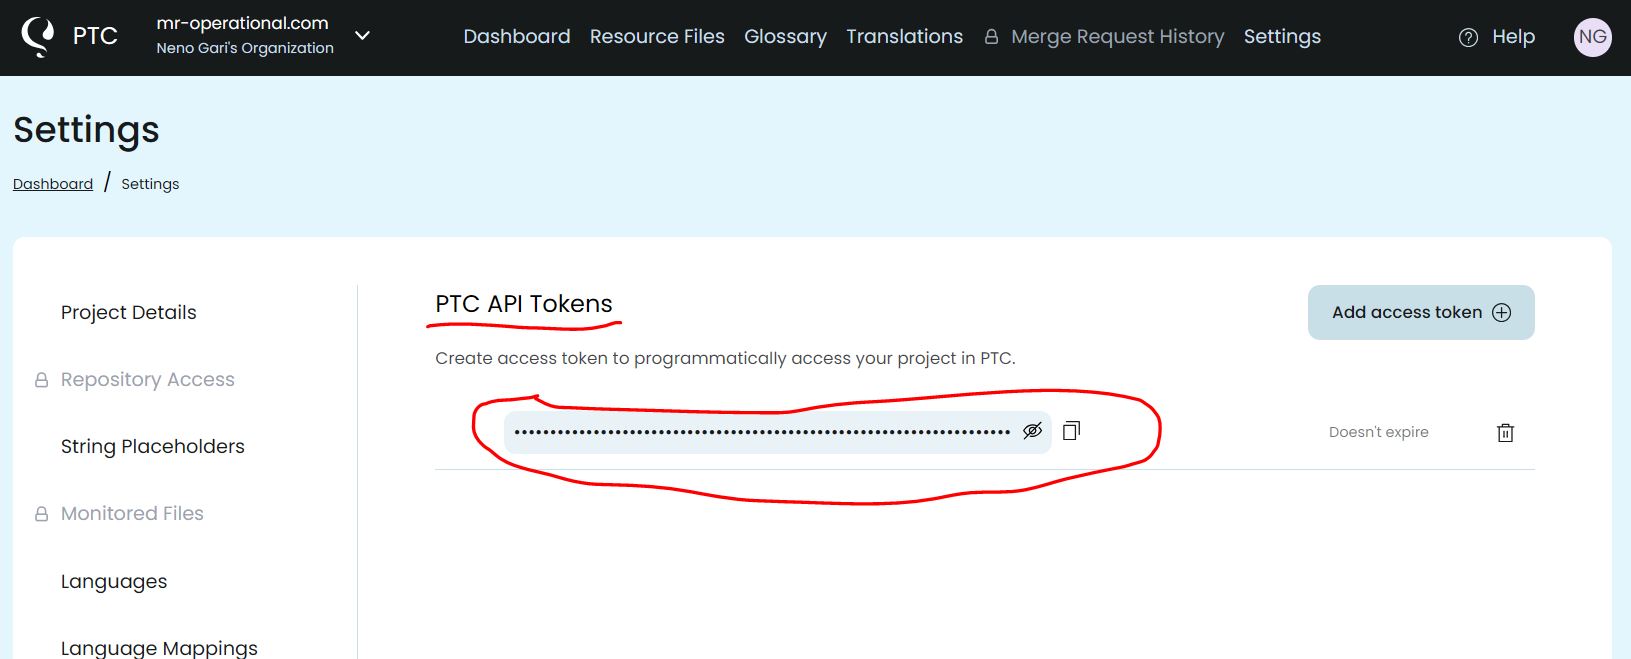The width and height of the screenshot is (1631, 659).
Task: Click inside the masked token field
Action: (777, 432)
